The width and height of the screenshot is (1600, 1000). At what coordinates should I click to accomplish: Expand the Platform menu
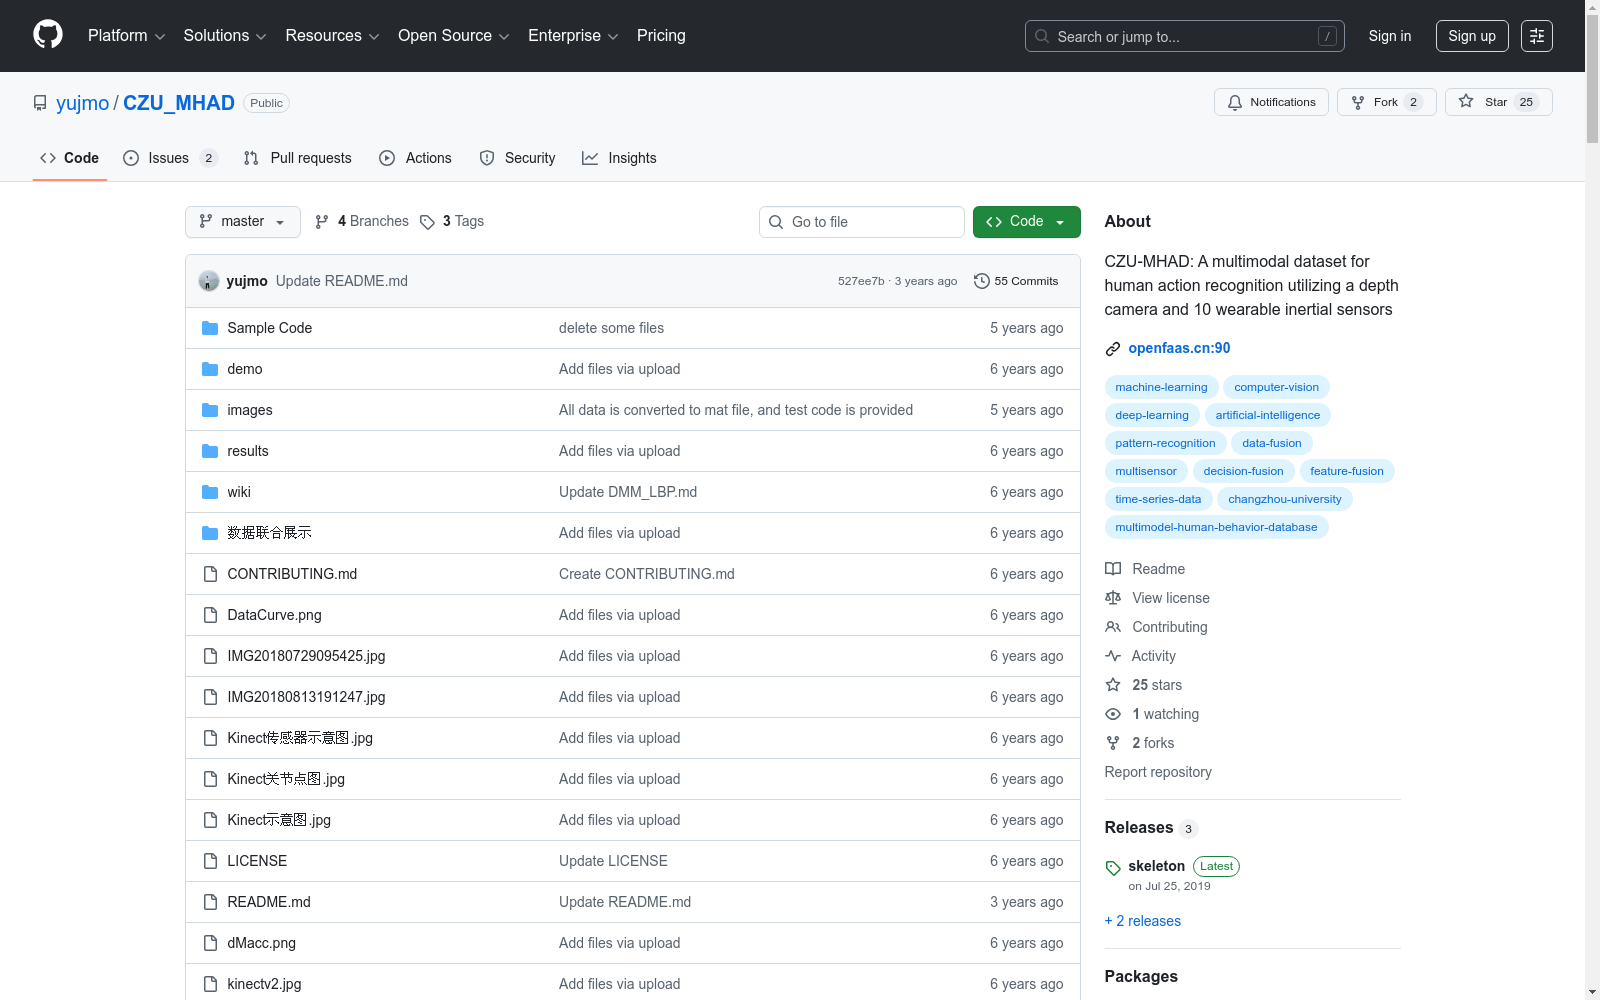126,36
